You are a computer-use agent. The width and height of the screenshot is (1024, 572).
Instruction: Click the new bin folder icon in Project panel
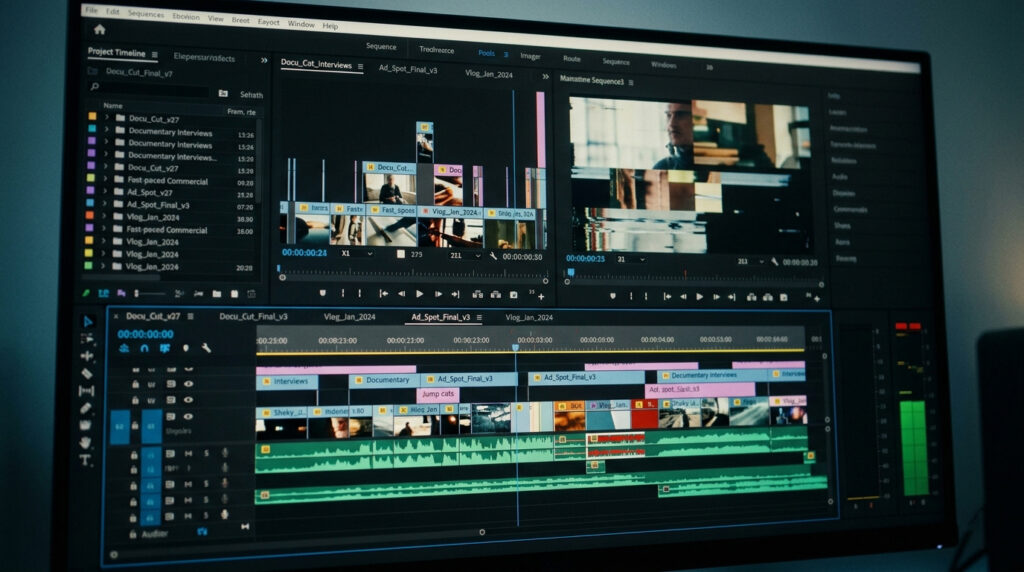(x=216, y=294)
